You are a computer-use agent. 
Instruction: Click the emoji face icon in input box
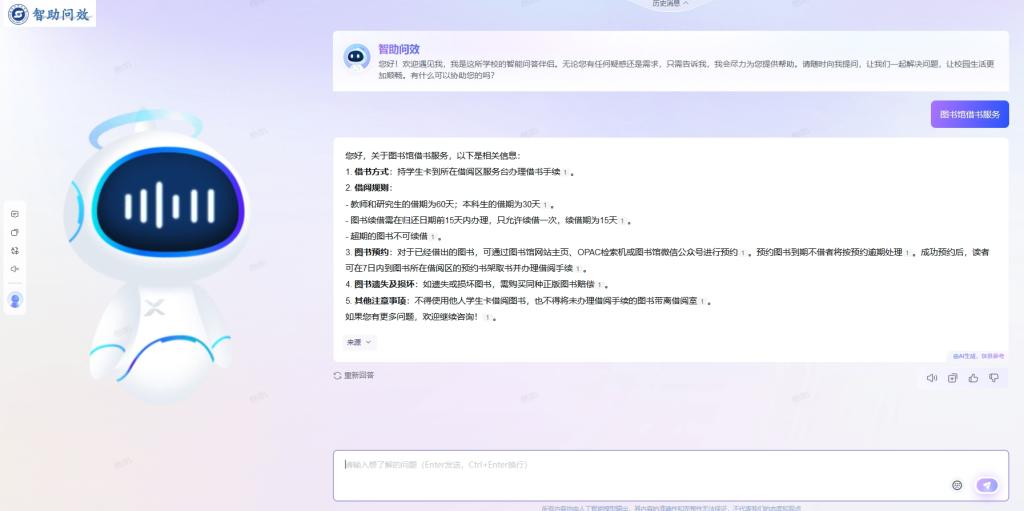click(957, 485)
